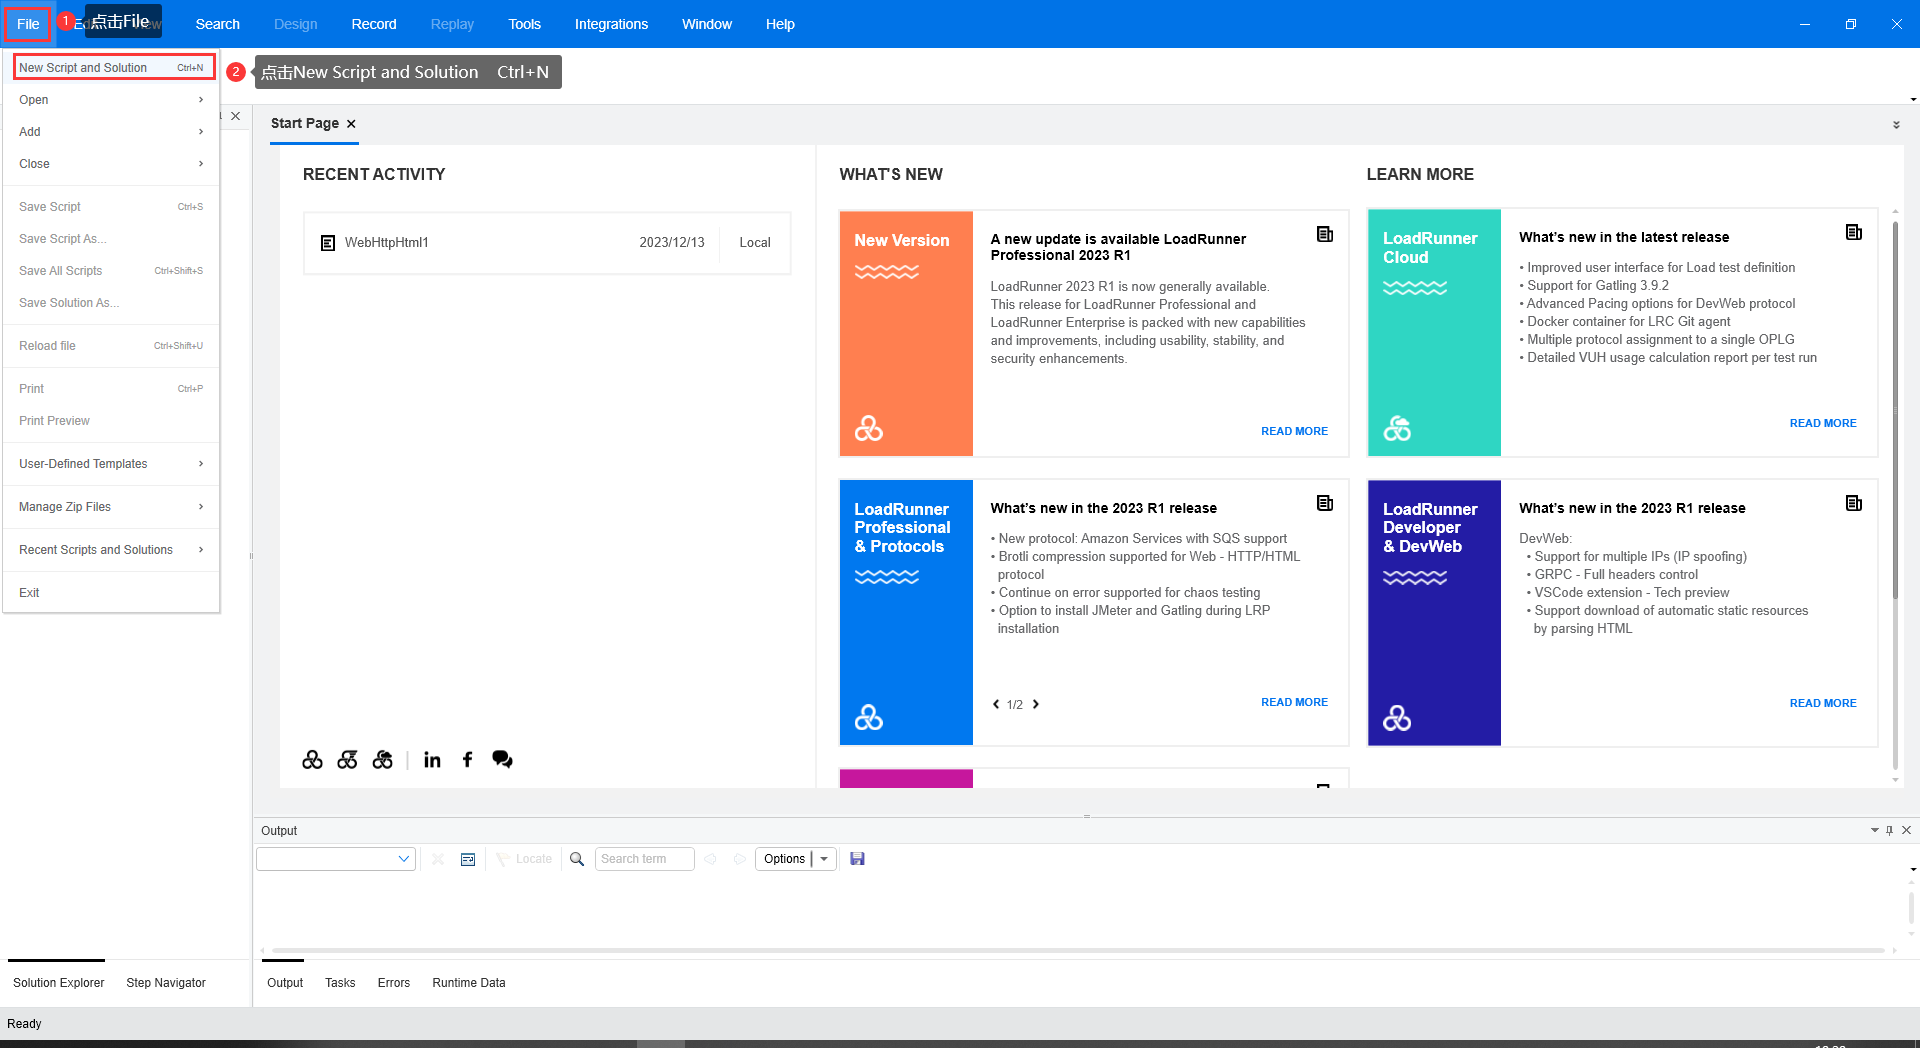Click the Output panel horizontal scrollbar
The width and height of the screenshot is (1920, 1048).
coord(1078,950)
